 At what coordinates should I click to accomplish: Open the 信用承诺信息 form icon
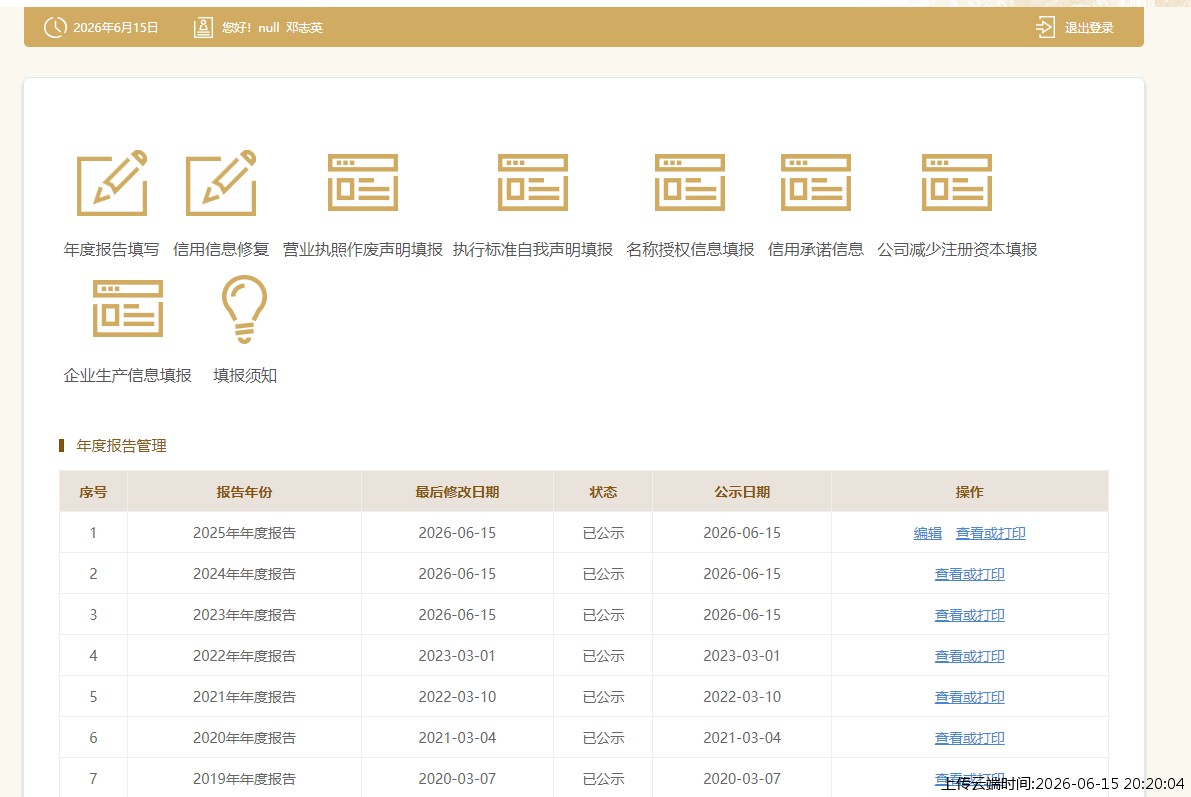(816, 182)
